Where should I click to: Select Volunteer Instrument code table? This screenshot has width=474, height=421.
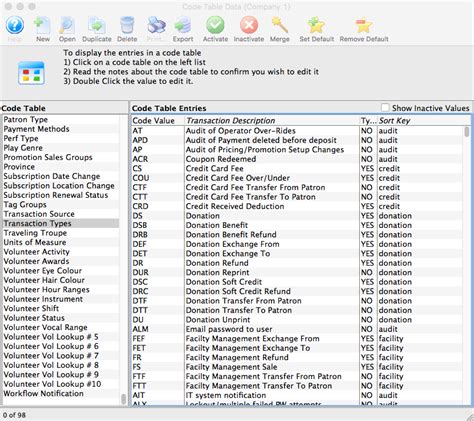61,299
